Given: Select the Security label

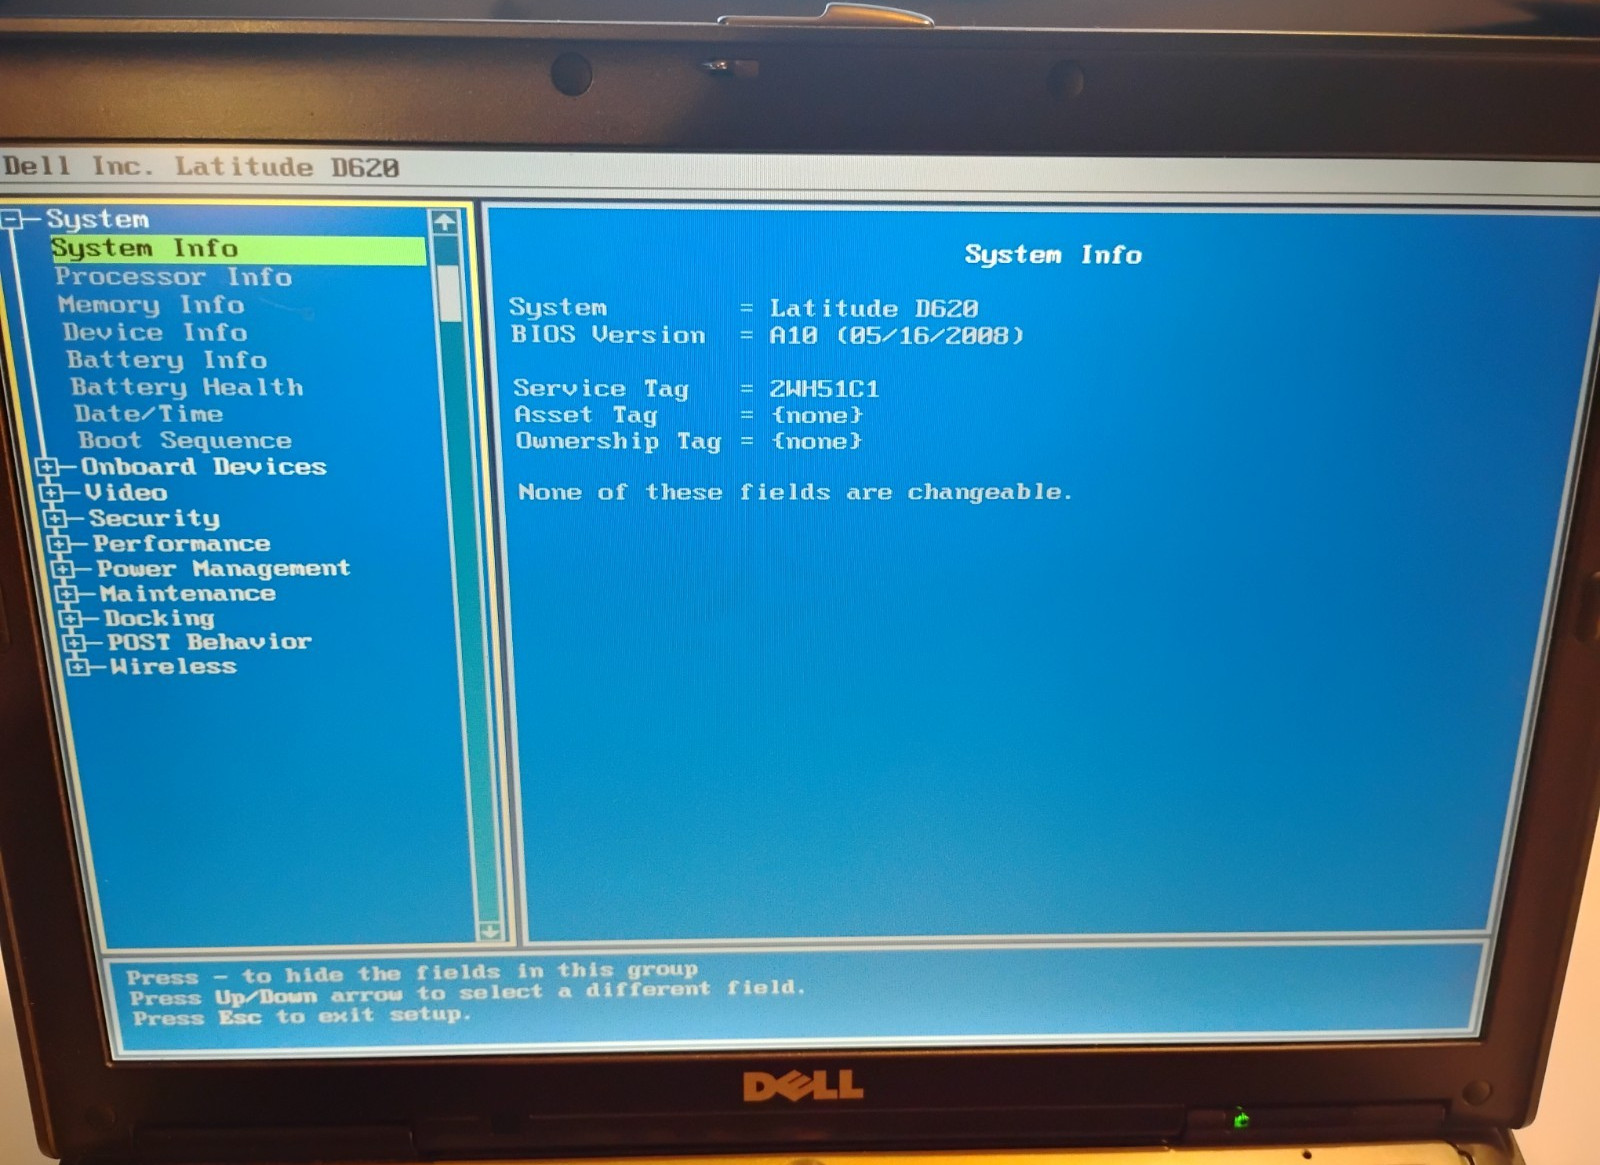Looking at the screenshot, I should pyautogui.click(x=154, y=518).
